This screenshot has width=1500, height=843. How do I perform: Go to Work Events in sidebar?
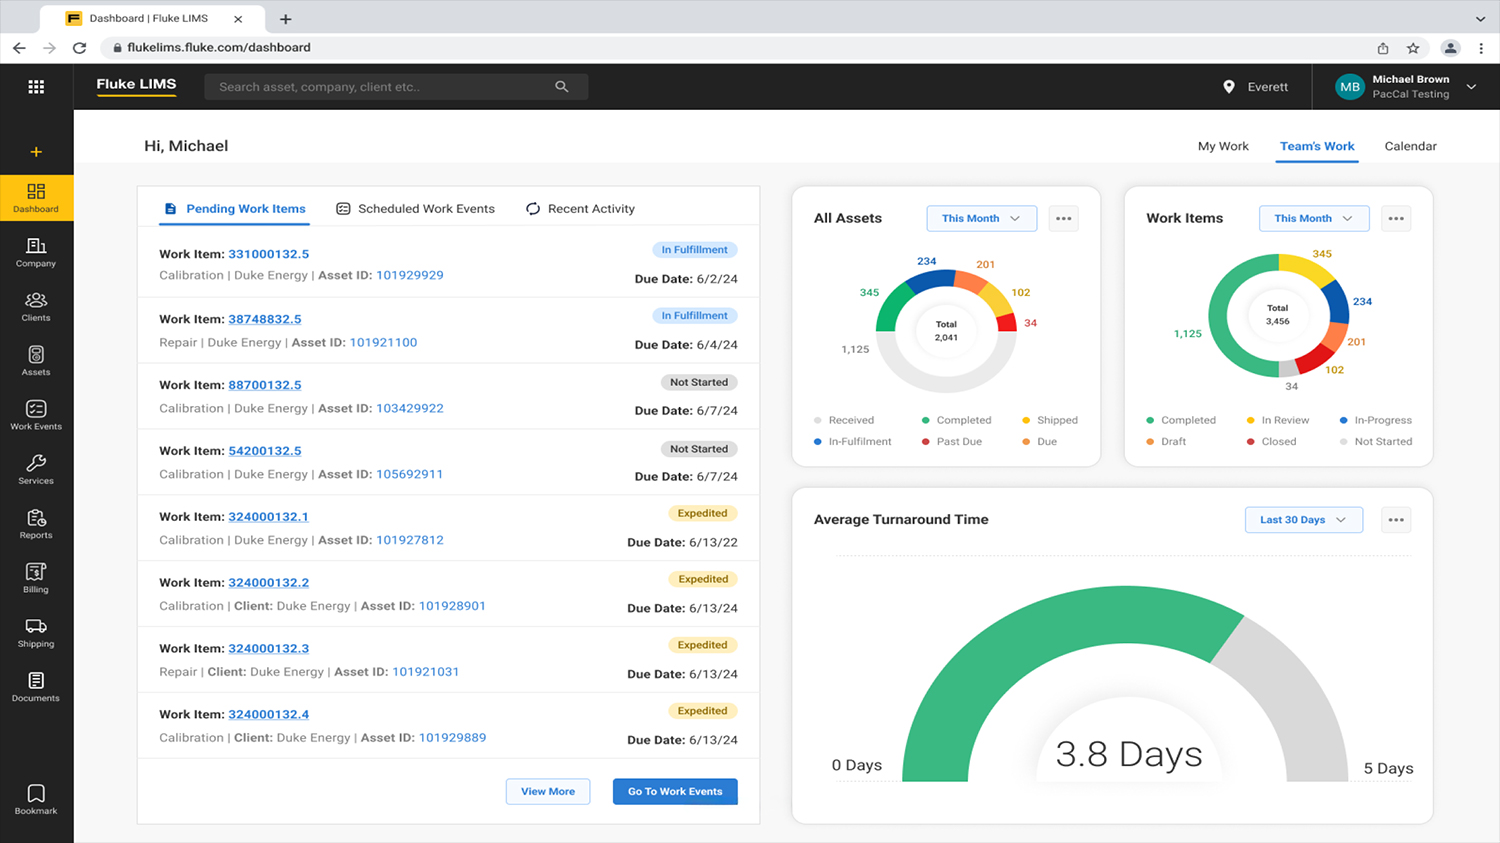coord(36,414)
